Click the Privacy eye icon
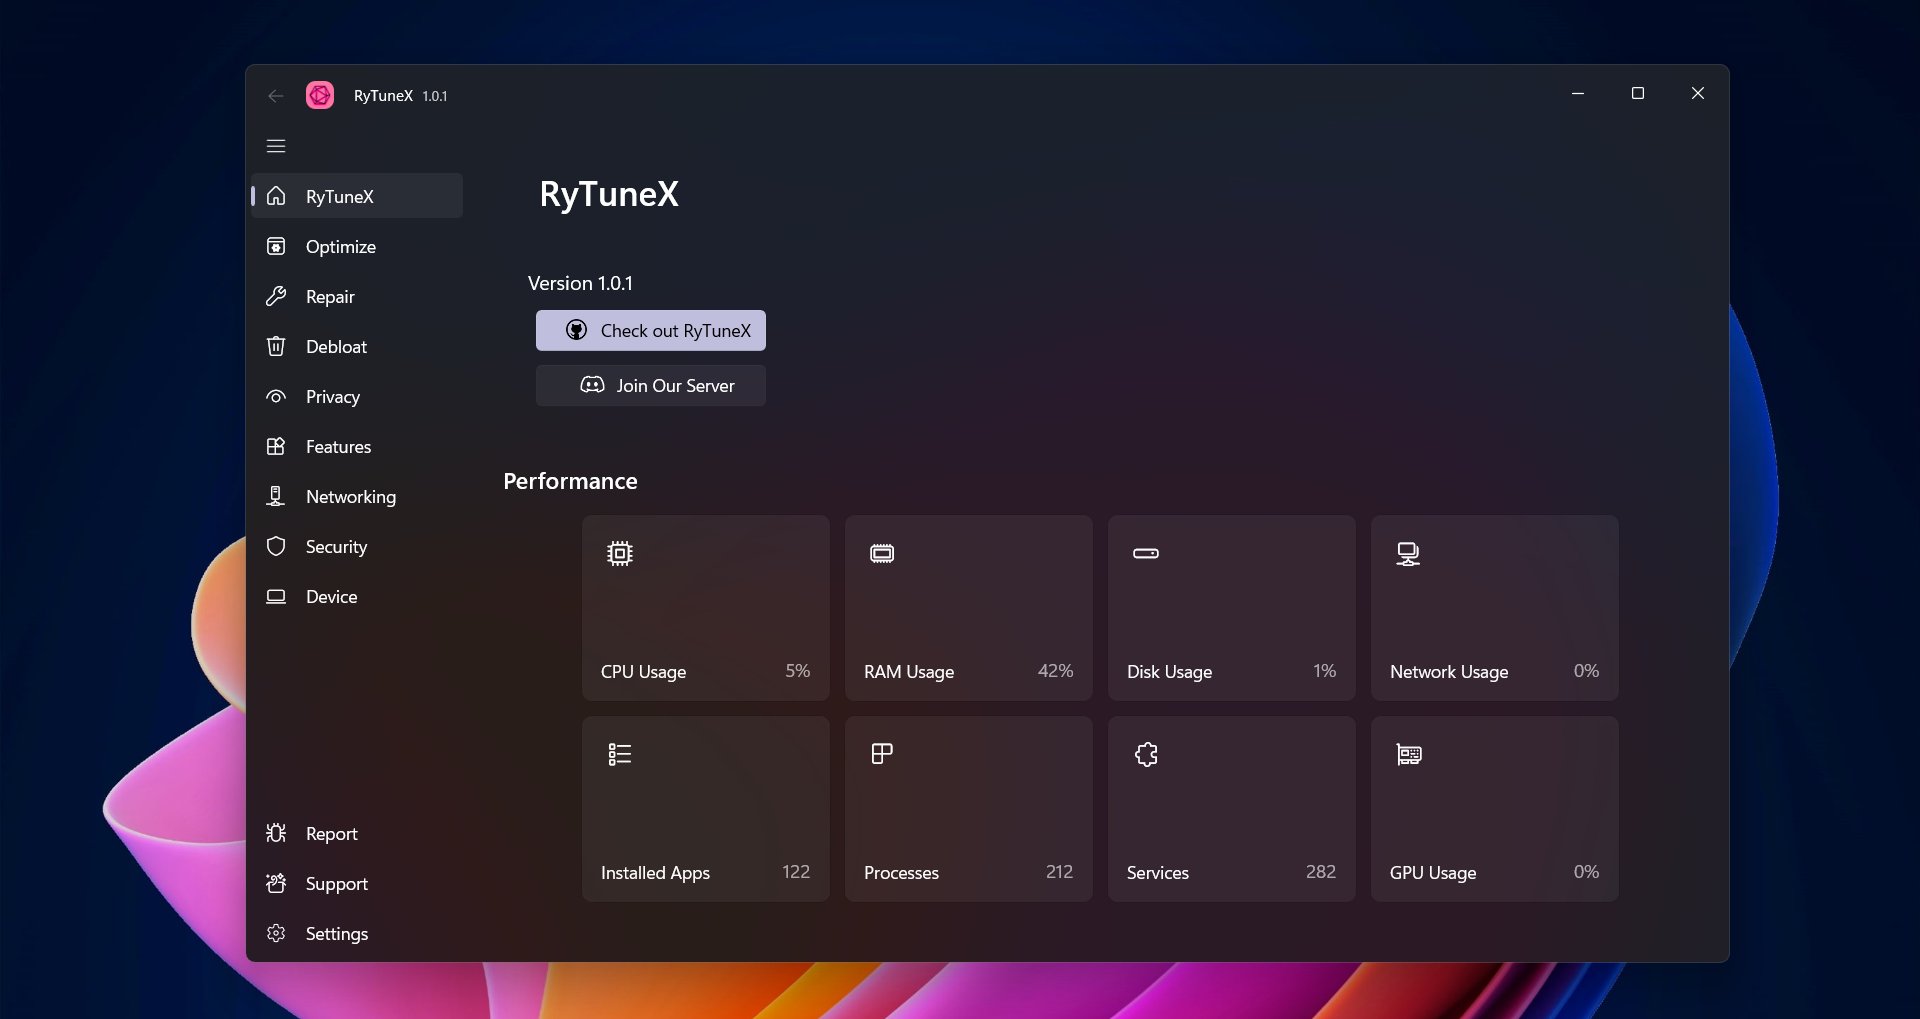 276,397
